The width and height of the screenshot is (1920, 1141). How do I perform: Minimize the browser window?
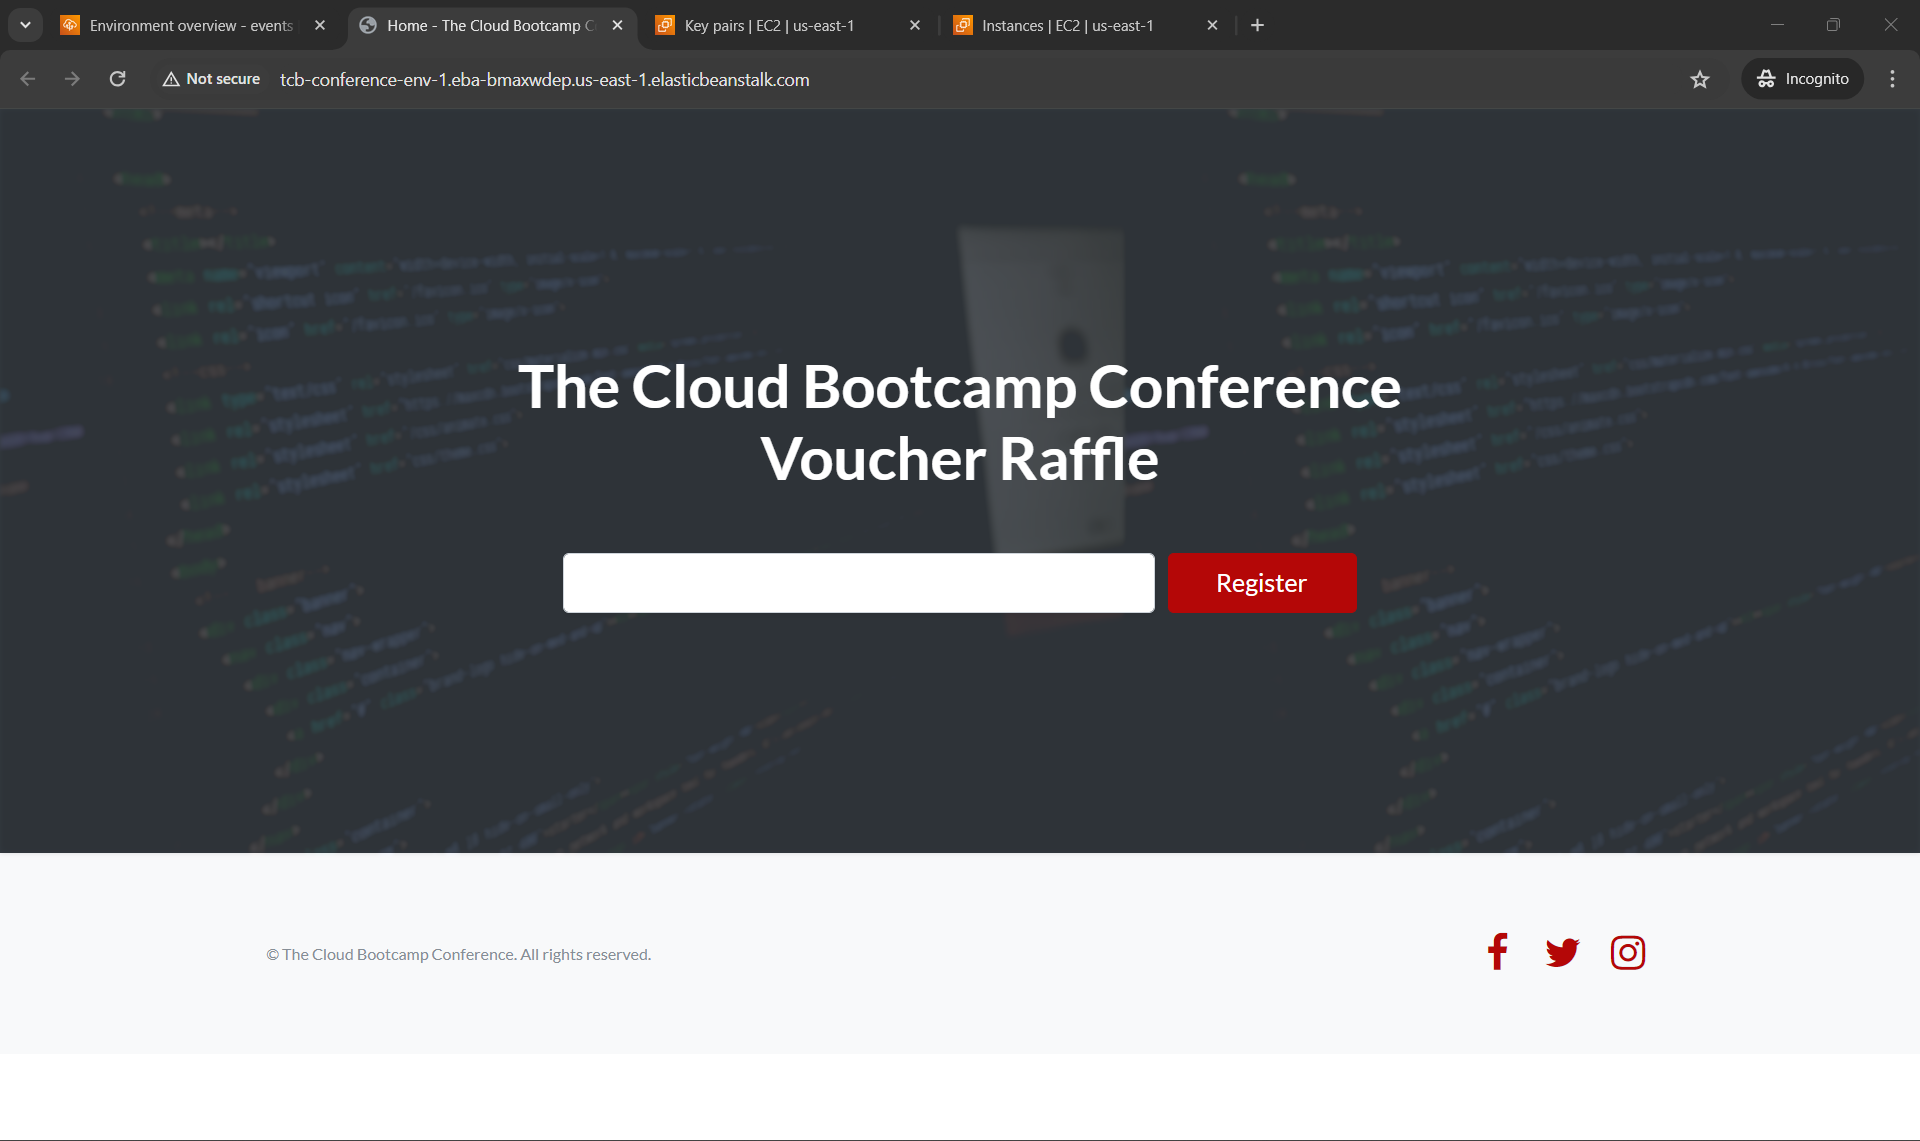point(1777,25)
